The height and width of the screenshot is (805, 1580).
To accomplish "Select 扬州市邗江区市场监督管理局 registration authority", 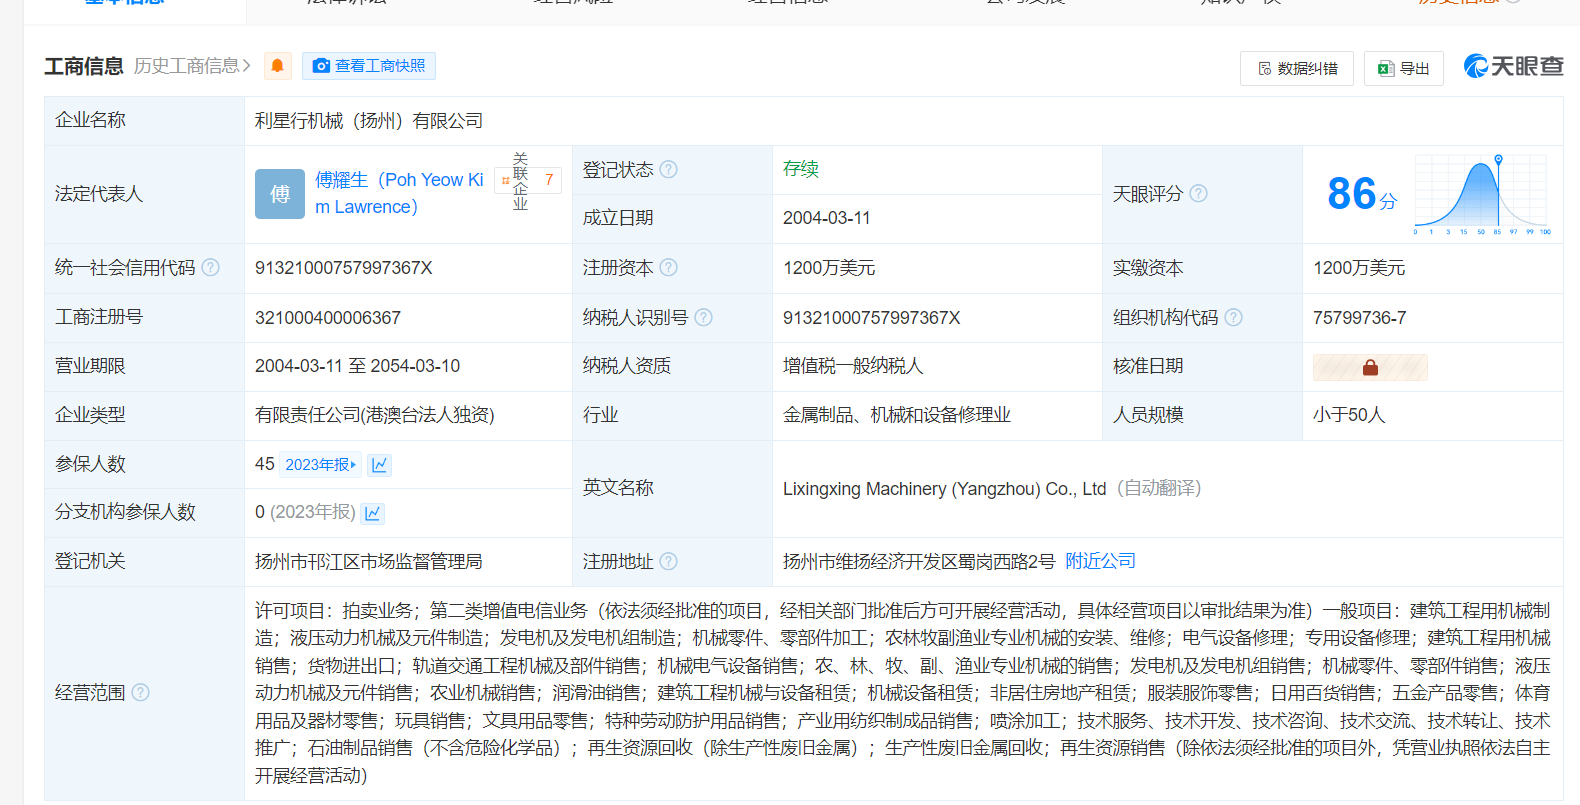I will click(x=369, y=562).
